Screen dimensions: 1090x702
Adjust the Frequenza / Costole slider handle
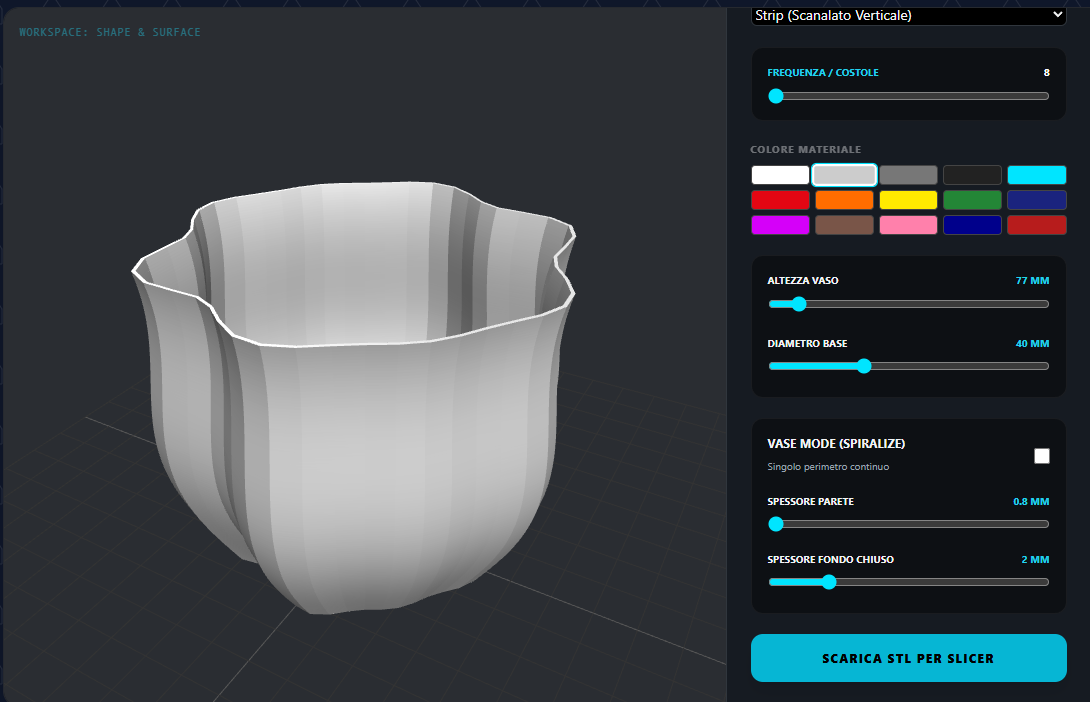click(776, 96)
